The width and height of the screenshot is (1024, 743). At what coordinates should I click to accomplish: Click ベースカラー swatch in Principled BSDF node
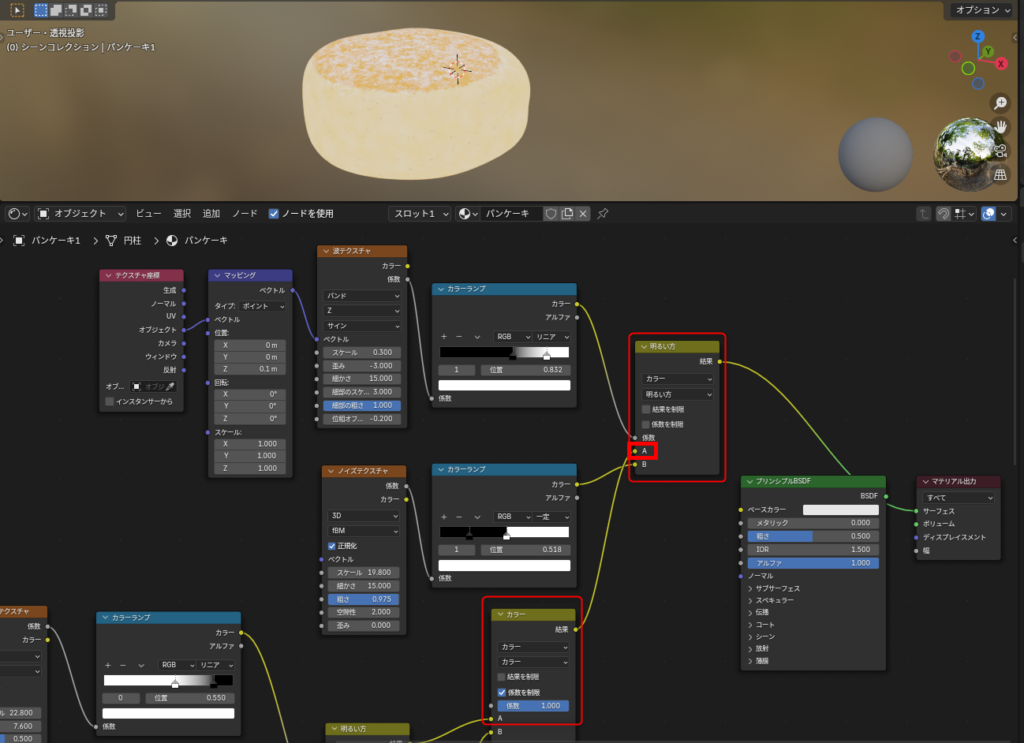(840, 510)
